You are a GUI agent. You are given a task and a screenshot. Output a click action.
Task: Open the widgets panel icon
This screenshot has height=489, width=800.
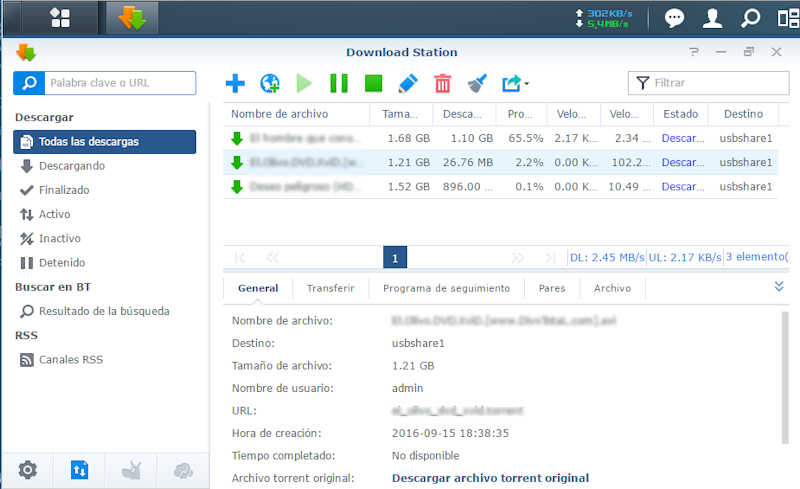(788, 18)
